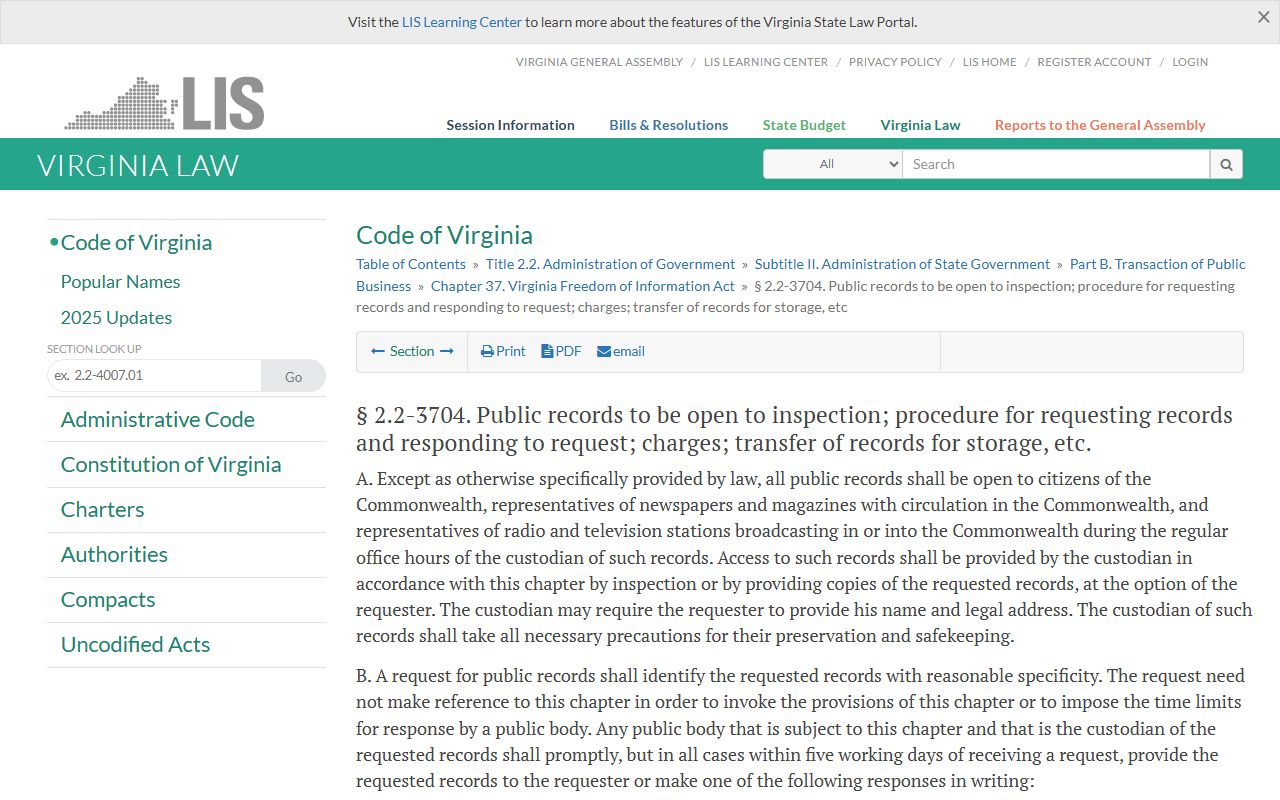Open the Privacy Policy link
This screenshot has width=1280, height=800.
click(895, 62)
